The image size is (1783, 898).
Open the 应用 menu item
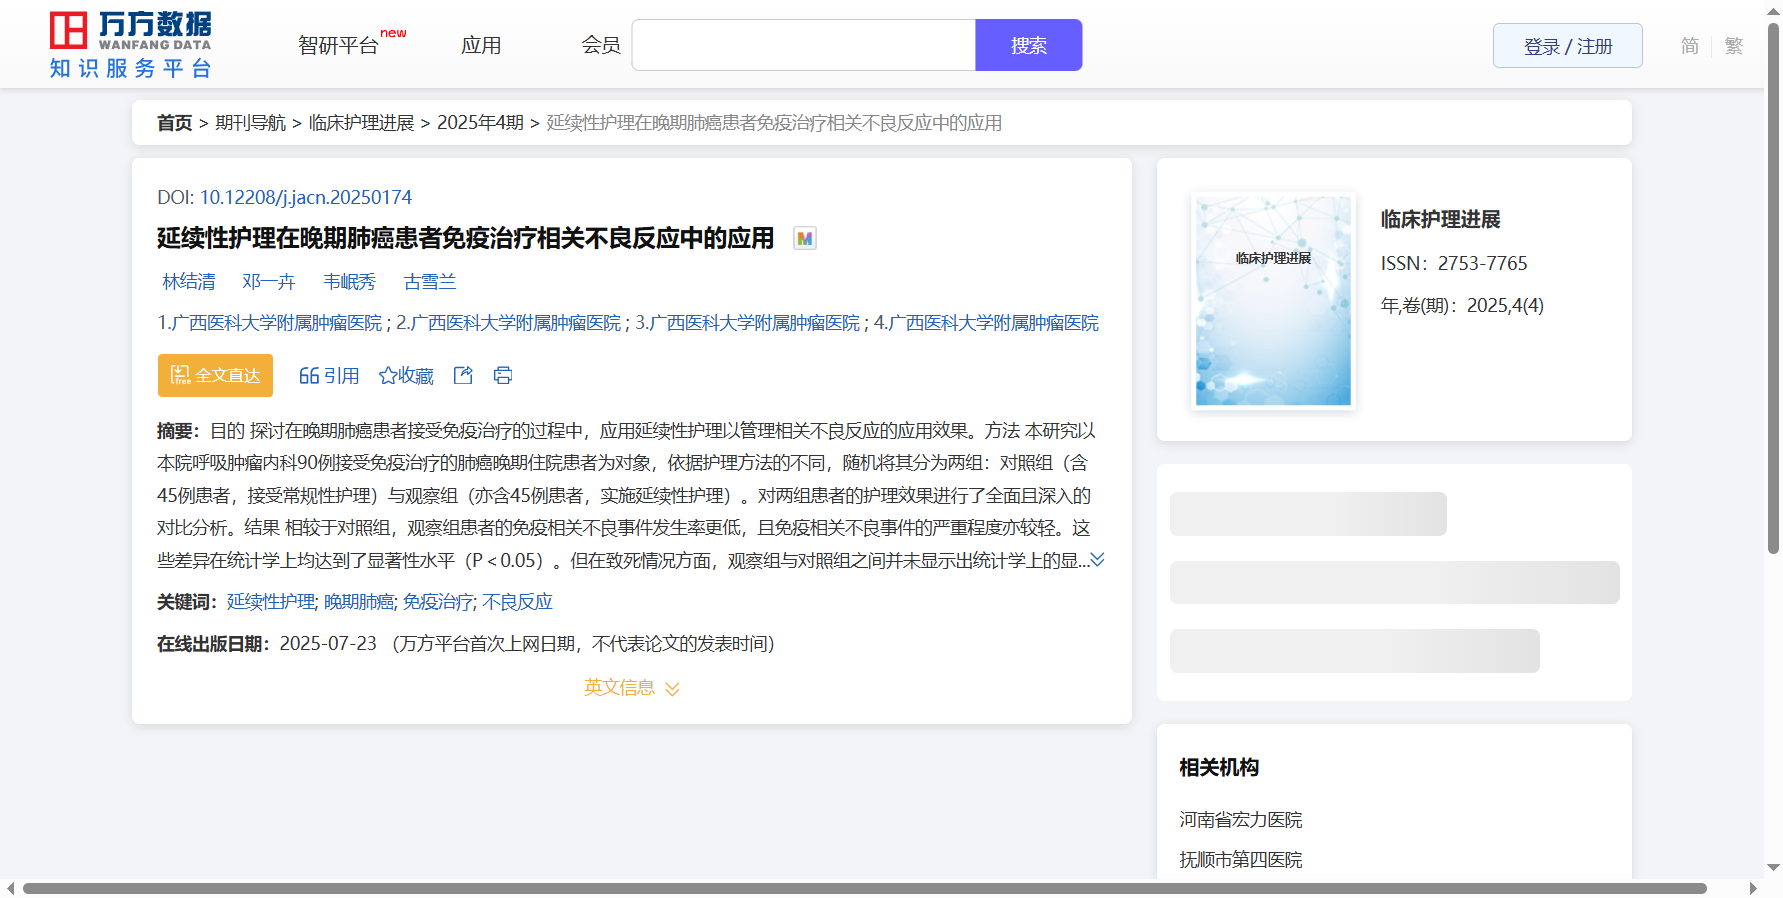pos(481,45)
